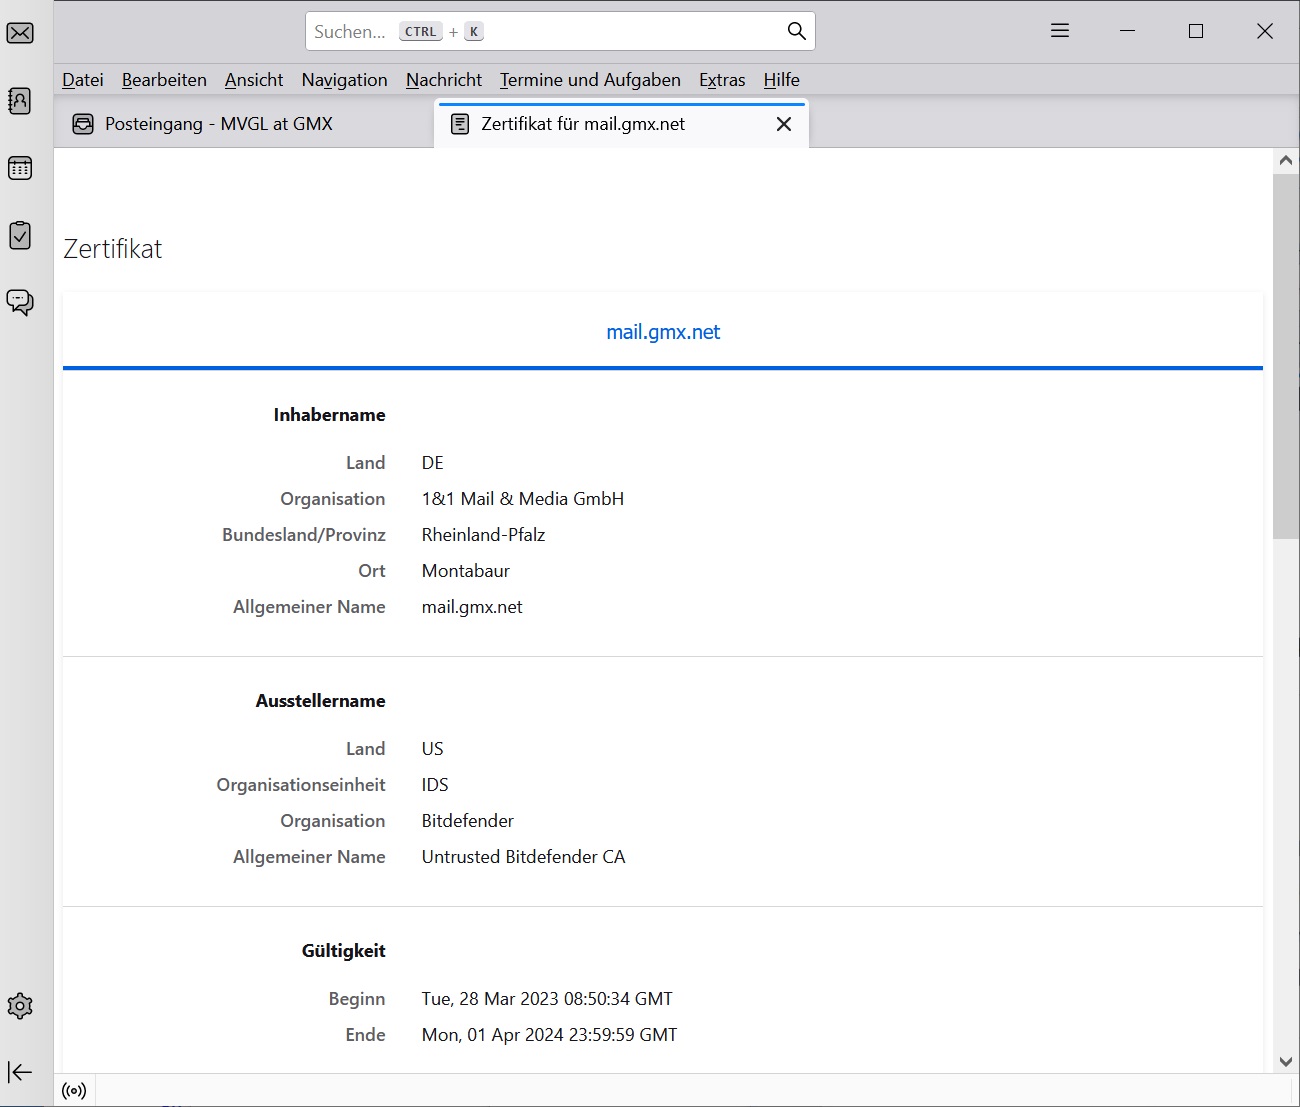Screen dimensions: 1300x1107
Task: Click the certificate tab's document icon
Action: pos(460,124)
